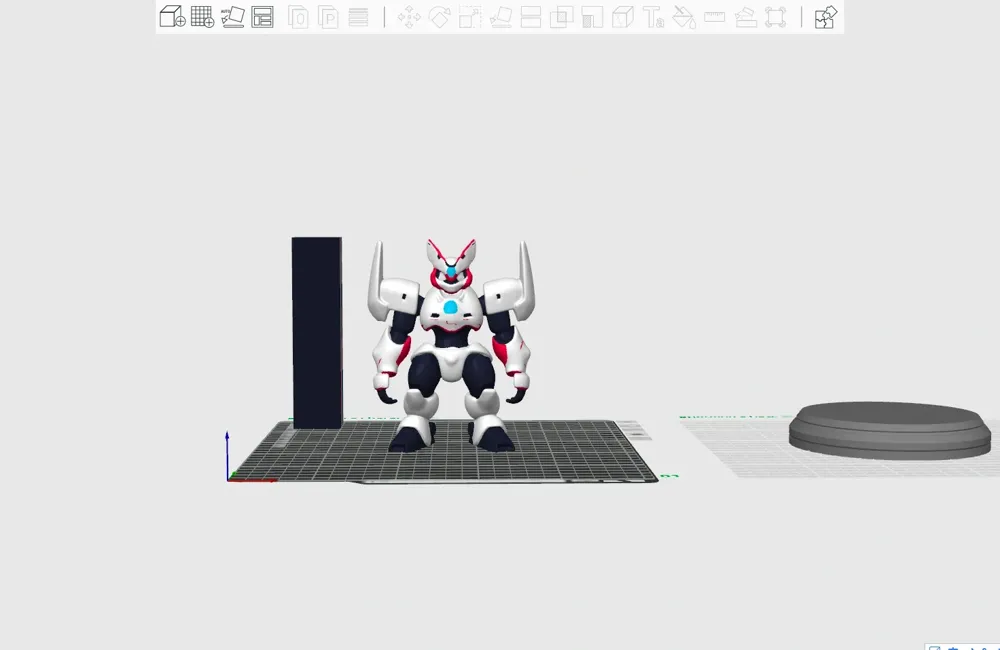Open the Seam Painting cube icon
This screenshot has width=1000, height=650.
click(x=622, y=17)
